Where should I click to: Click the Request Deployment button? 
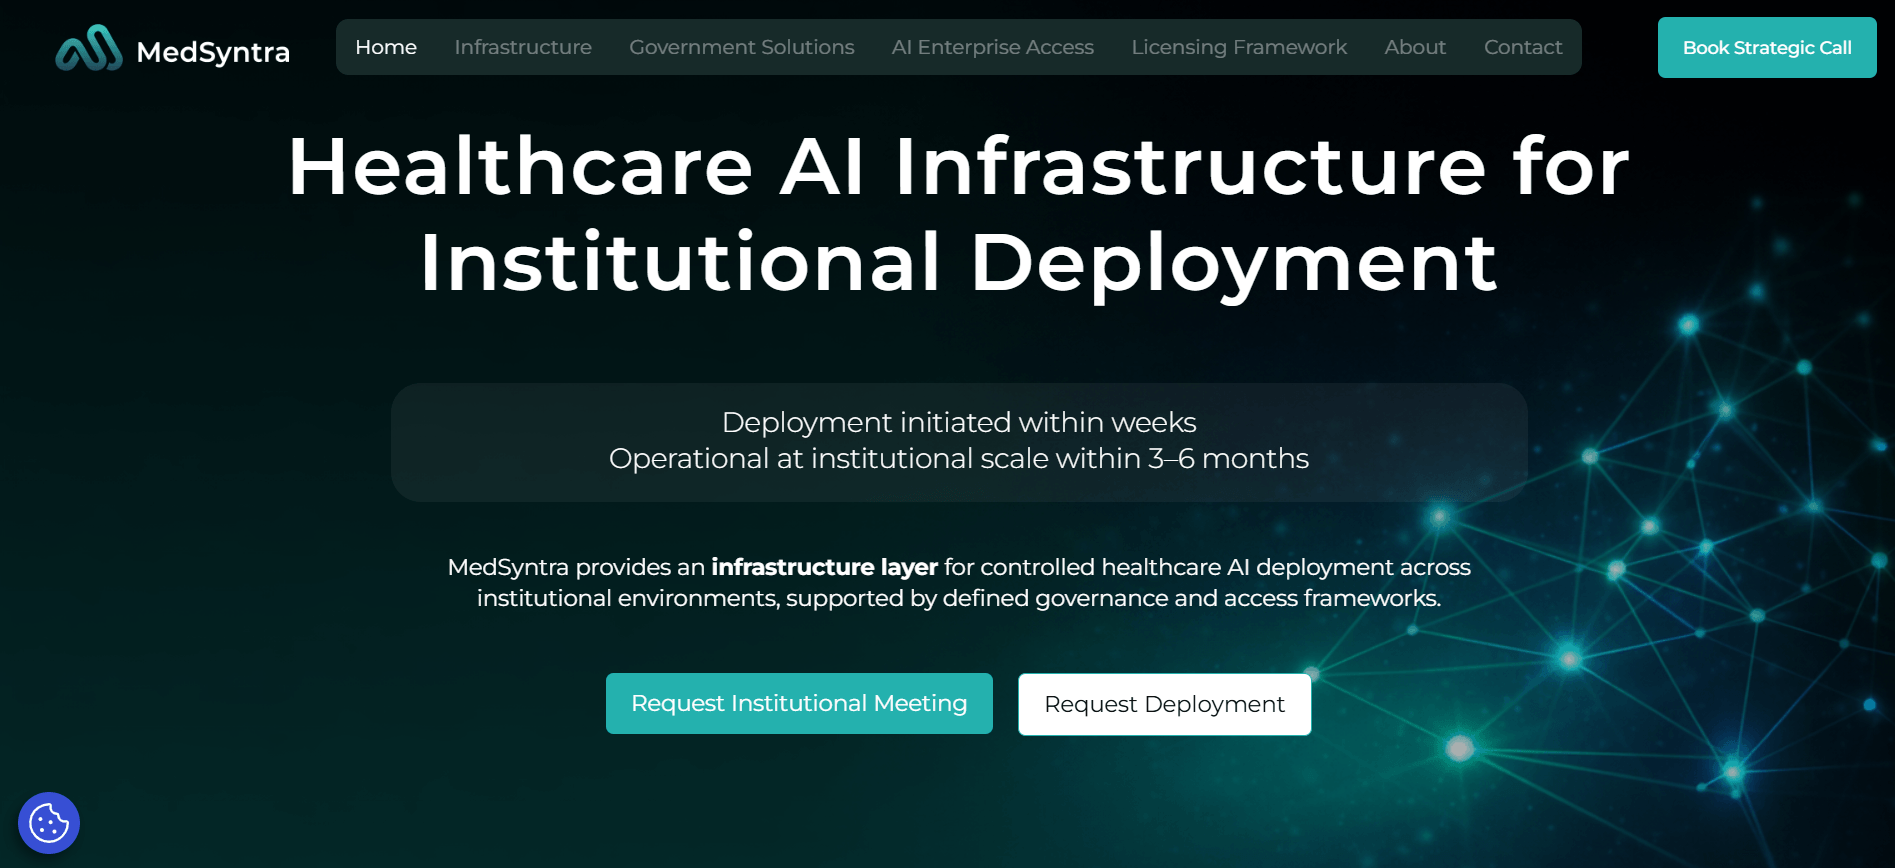(x=1164, y=704)
